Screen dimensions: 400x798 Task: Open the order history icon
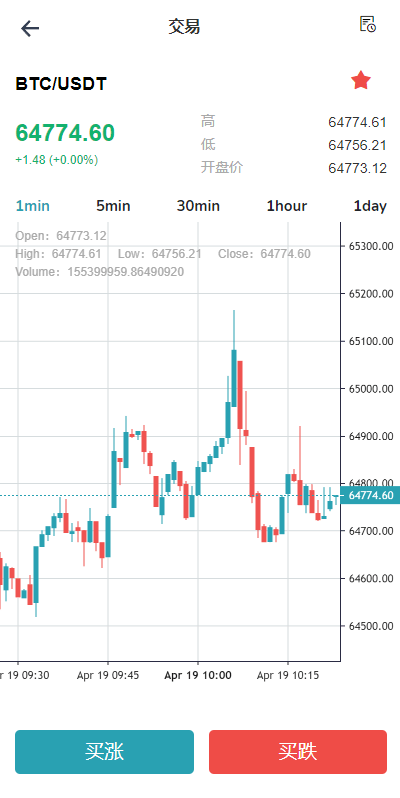pos(367,24)
